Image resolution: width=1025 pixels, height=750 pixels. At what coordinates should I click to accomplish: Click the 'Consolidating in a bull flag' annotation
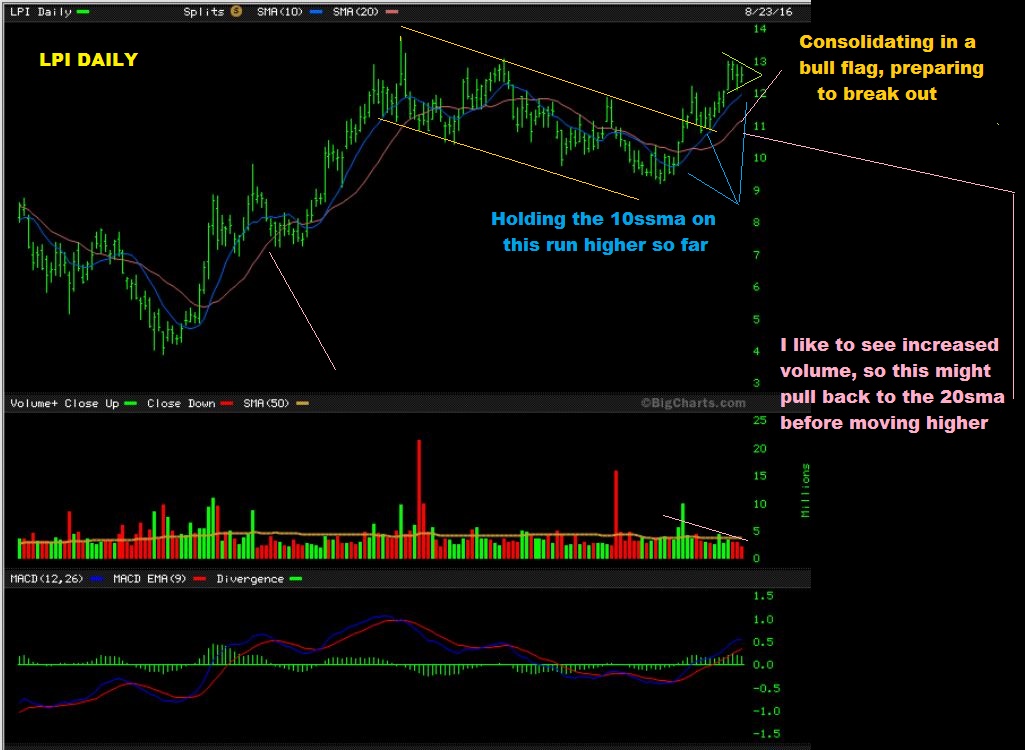[x=890, y=68]
